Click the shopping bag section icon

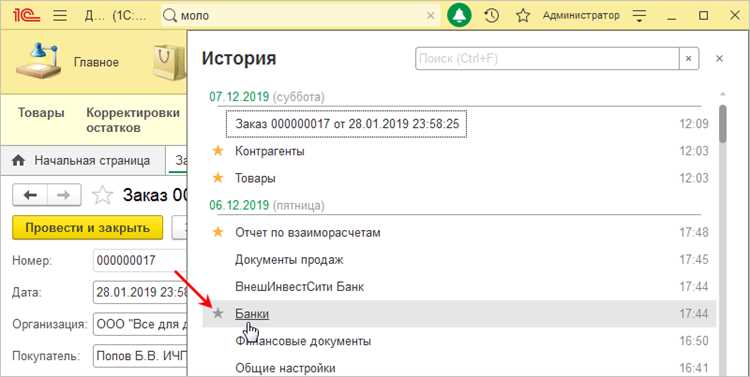coord(168,62)
